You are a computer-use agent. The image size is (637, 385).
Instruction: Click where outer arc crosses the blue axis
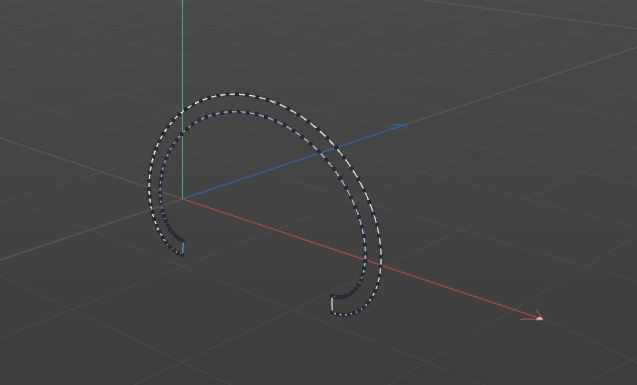coord(336,148)
